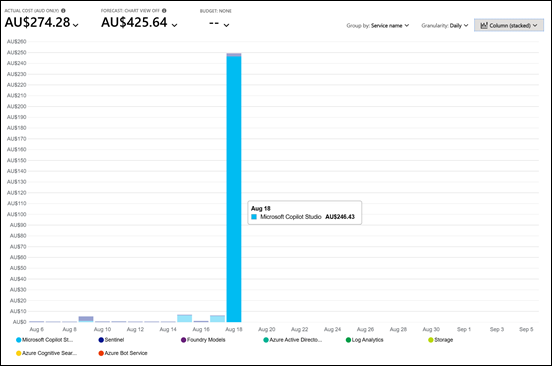Click the AU$246.43 value in the tooltip
Image resolution: width=552 pixels, height=366 pixels.
340,217
